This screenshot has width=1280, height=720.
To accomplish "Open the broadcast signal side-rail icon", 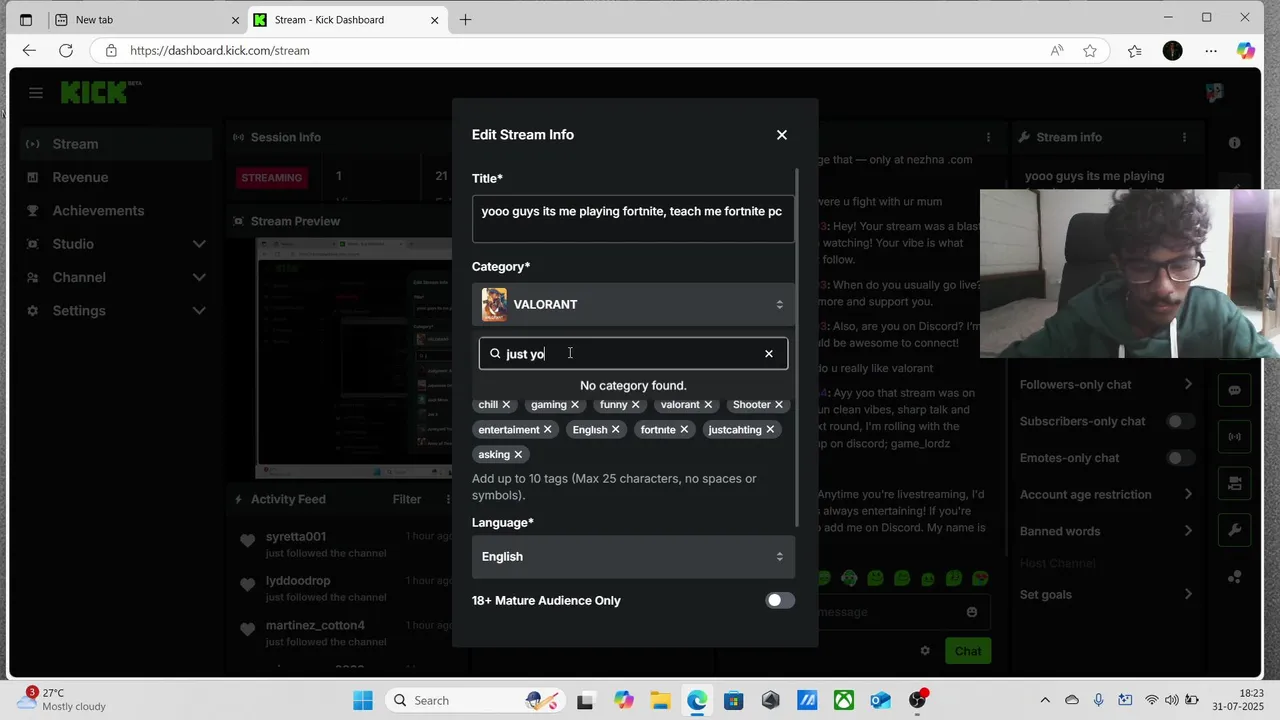I will (1234, 436).
